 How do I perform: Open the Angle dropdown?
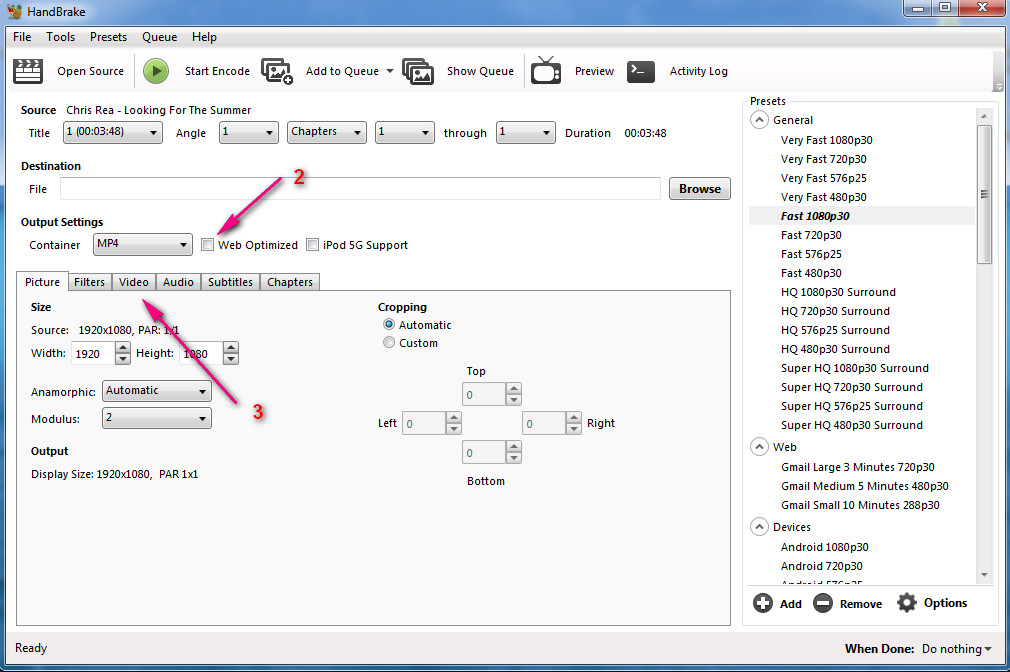[249, 132]
